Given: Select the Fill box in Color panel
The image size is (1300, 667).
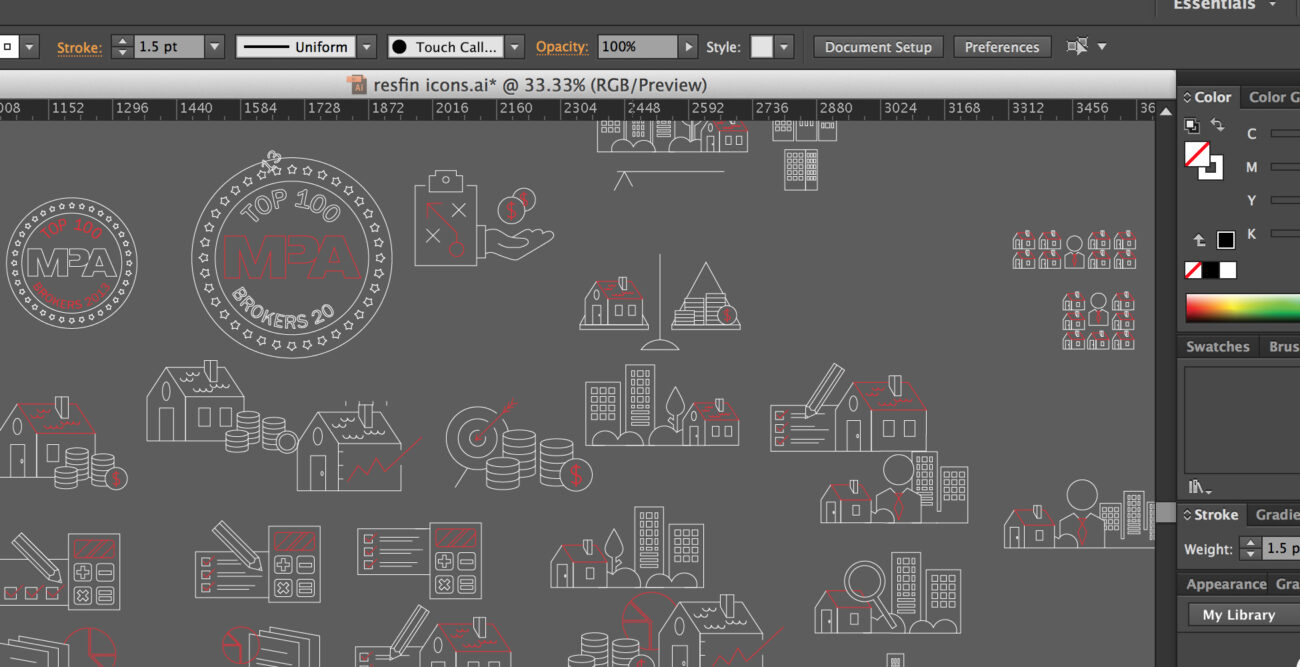Looking at the screenshot, I should (x=1197, y=155).
